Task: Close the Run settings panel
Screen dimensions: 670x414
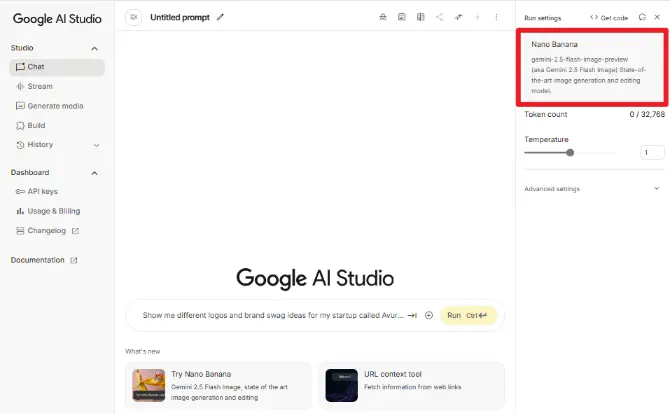Action: pyautogui.click(x=657, y=17)
